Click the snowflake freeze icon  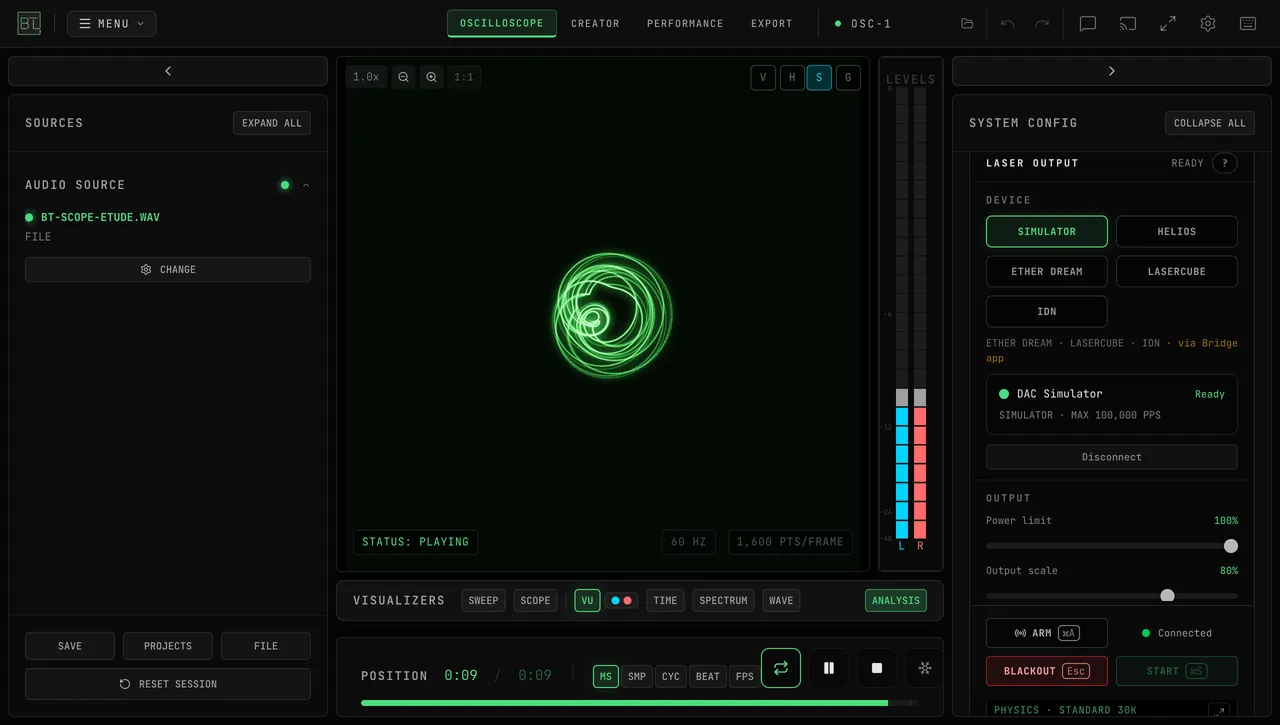(925, 668)
